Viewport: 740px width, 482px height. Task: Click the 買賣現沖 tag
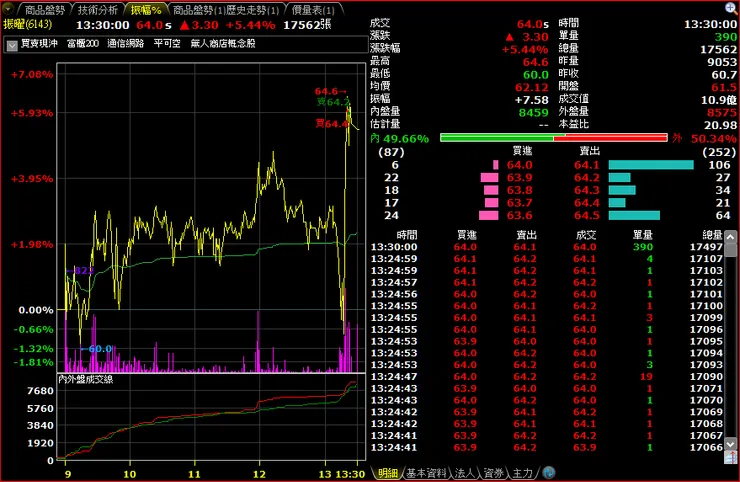pos(39,43)
